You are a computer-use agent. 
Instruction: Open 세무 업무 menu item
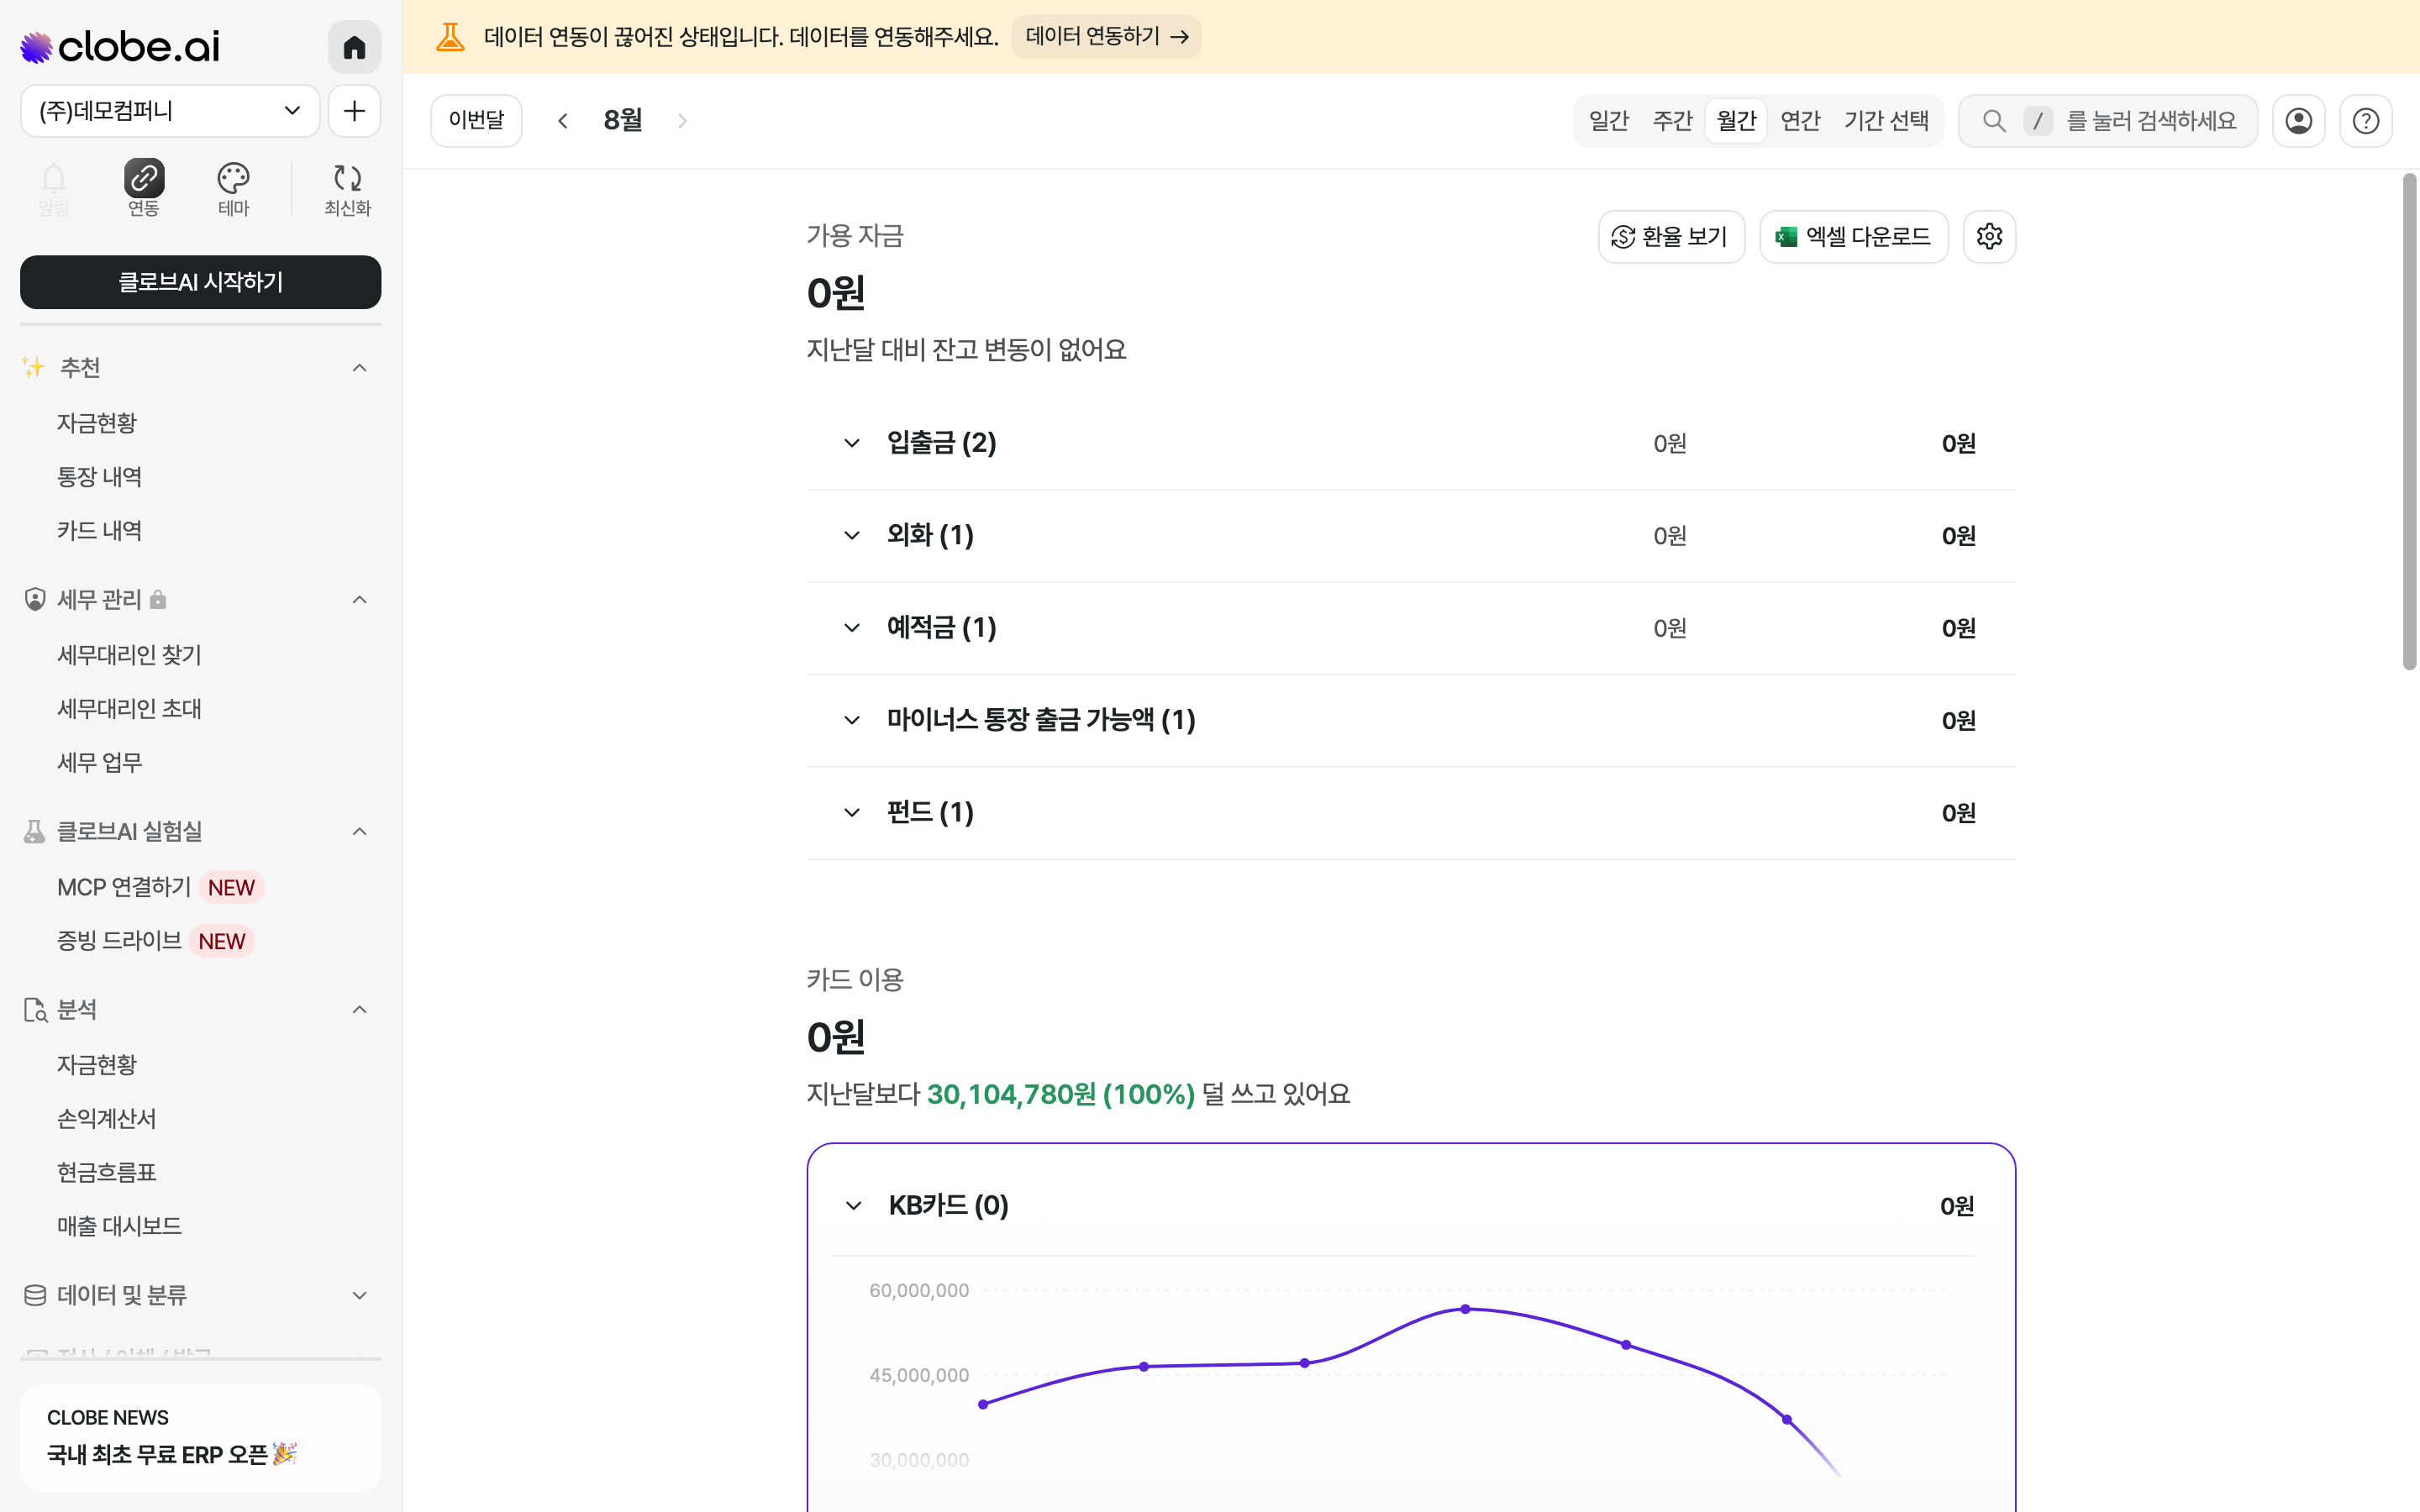[x=99, y=763]
